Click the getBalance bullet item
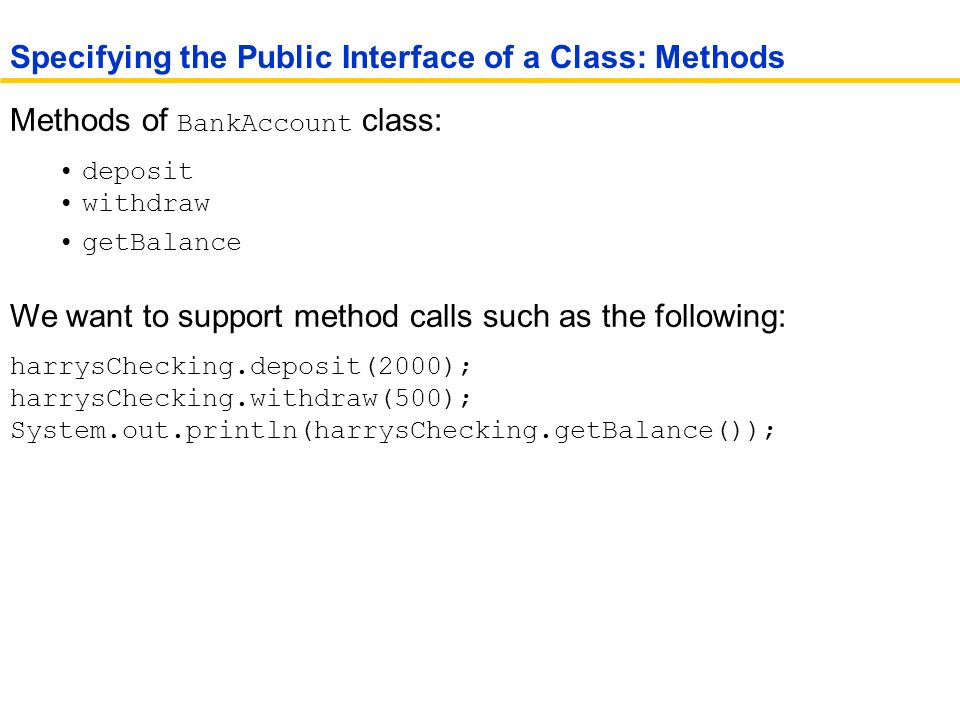This screenshot has width=960, height=720. [x=162, y=244]
